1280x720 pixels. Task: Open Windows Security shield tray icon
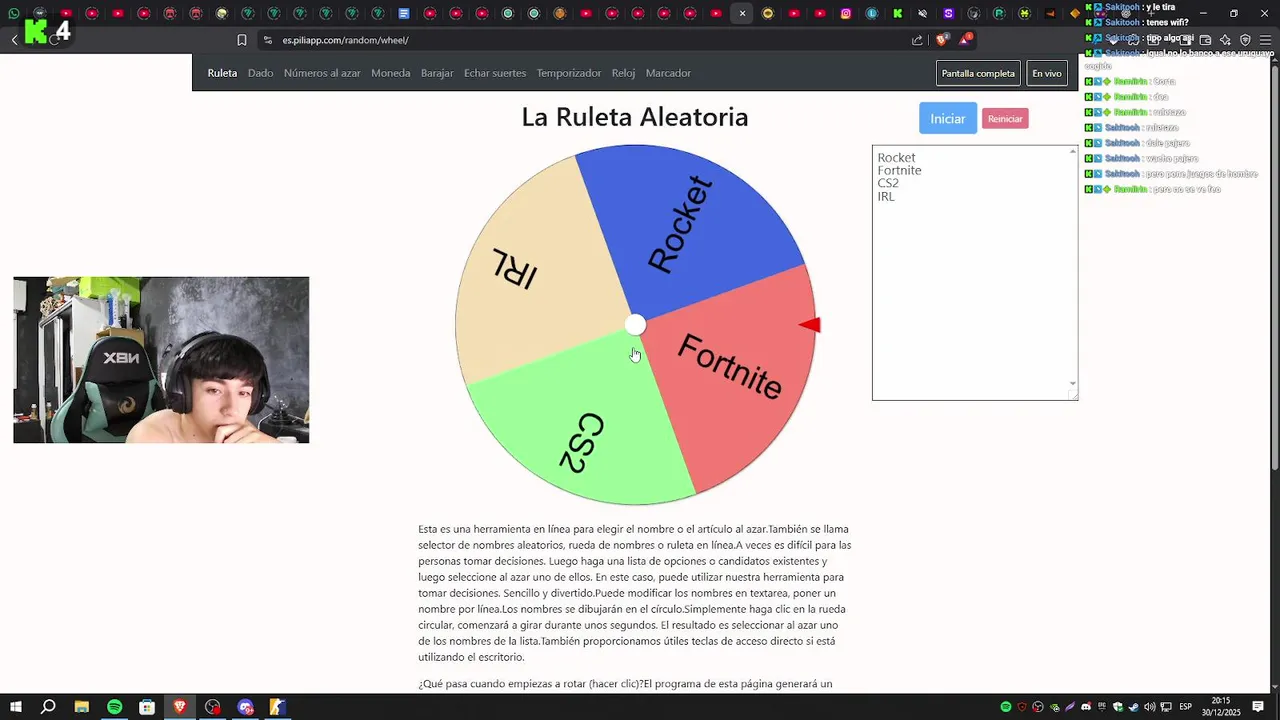(1117, 707)
